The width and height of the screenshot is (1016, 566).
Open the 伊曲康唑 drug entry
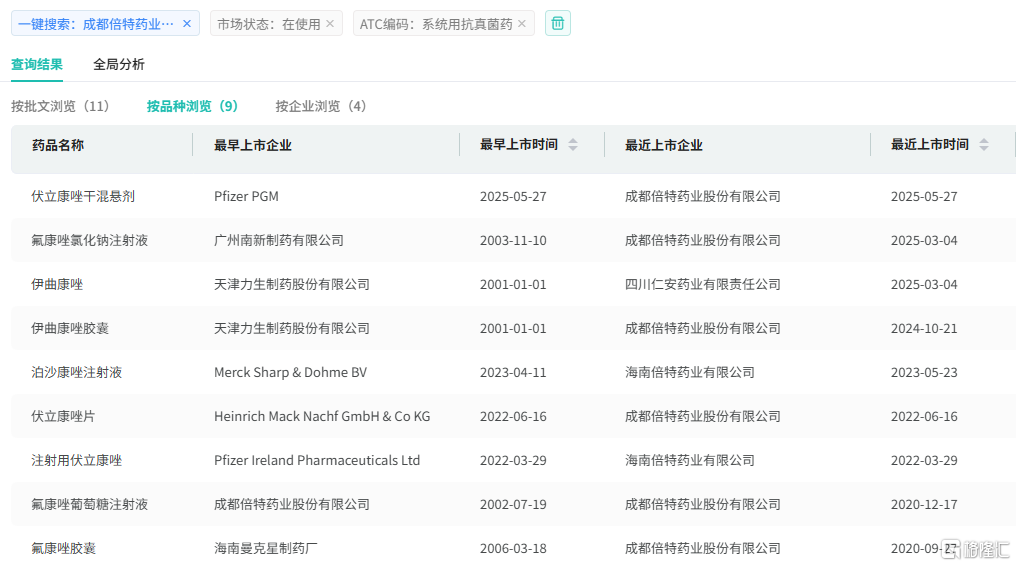pyautogui.click(x=57, y=284)
